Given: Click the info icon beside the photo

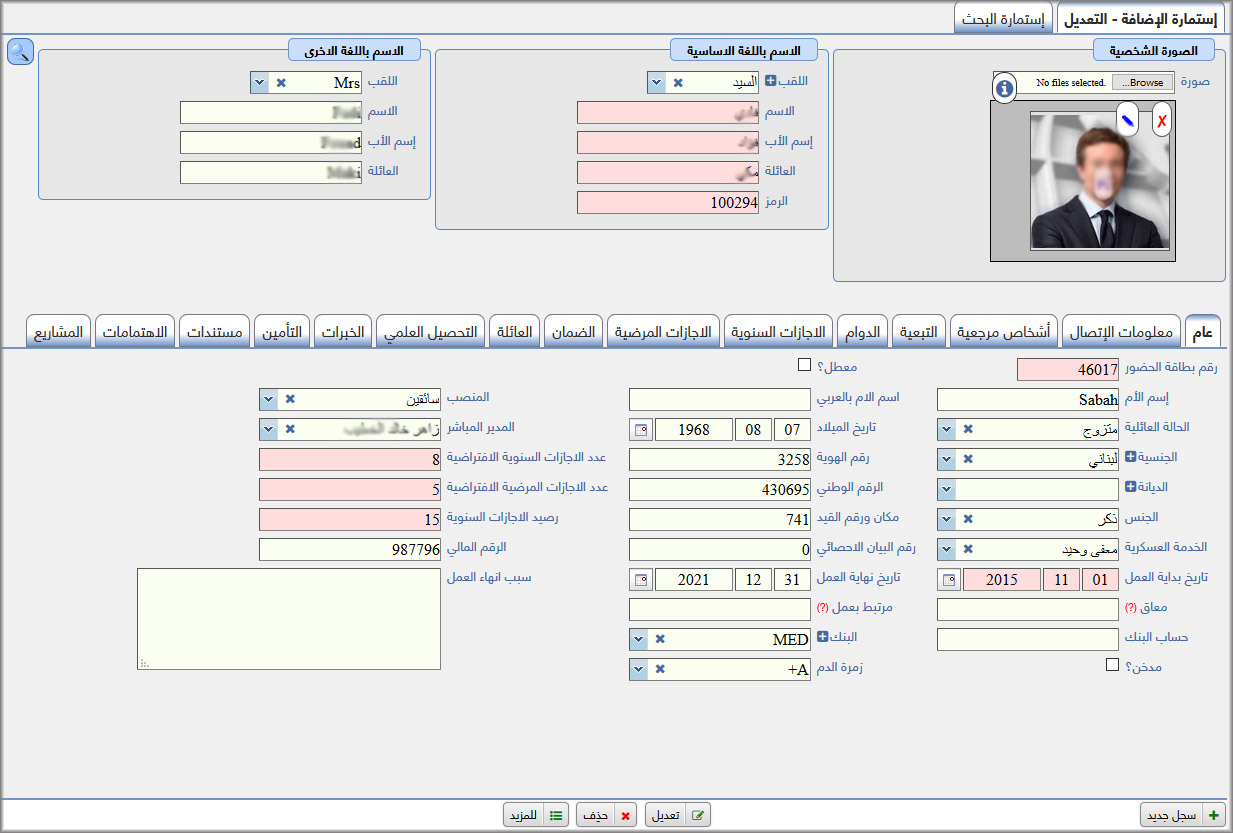Looking at the screenshot, I should 1004,89.
